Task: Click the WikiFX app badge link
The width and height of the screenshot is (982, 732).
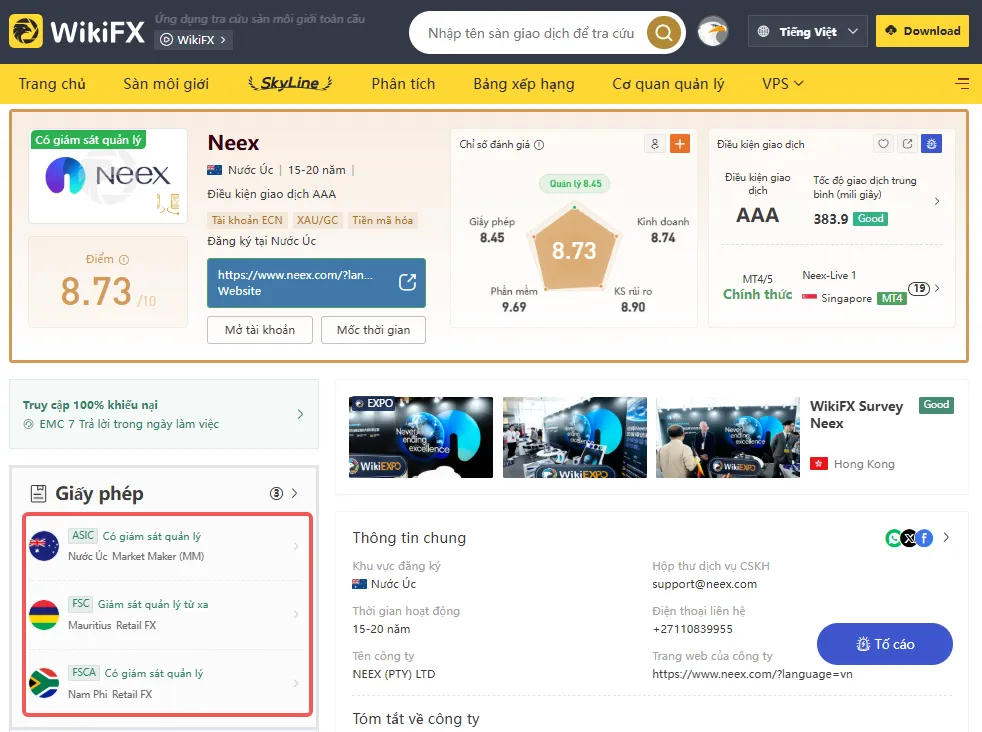Action: [x=194, y=39]
